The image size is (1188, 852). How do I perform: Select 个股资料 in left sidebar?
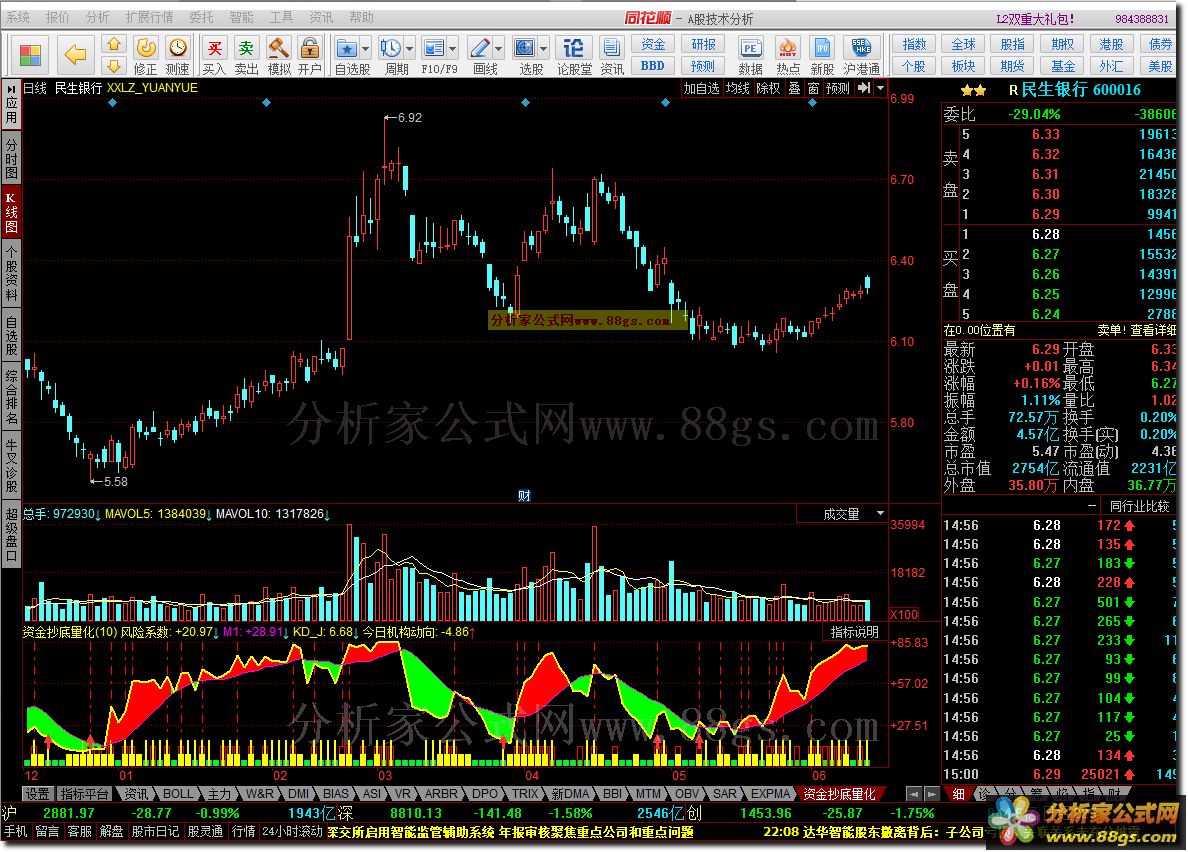click(11, 273)
